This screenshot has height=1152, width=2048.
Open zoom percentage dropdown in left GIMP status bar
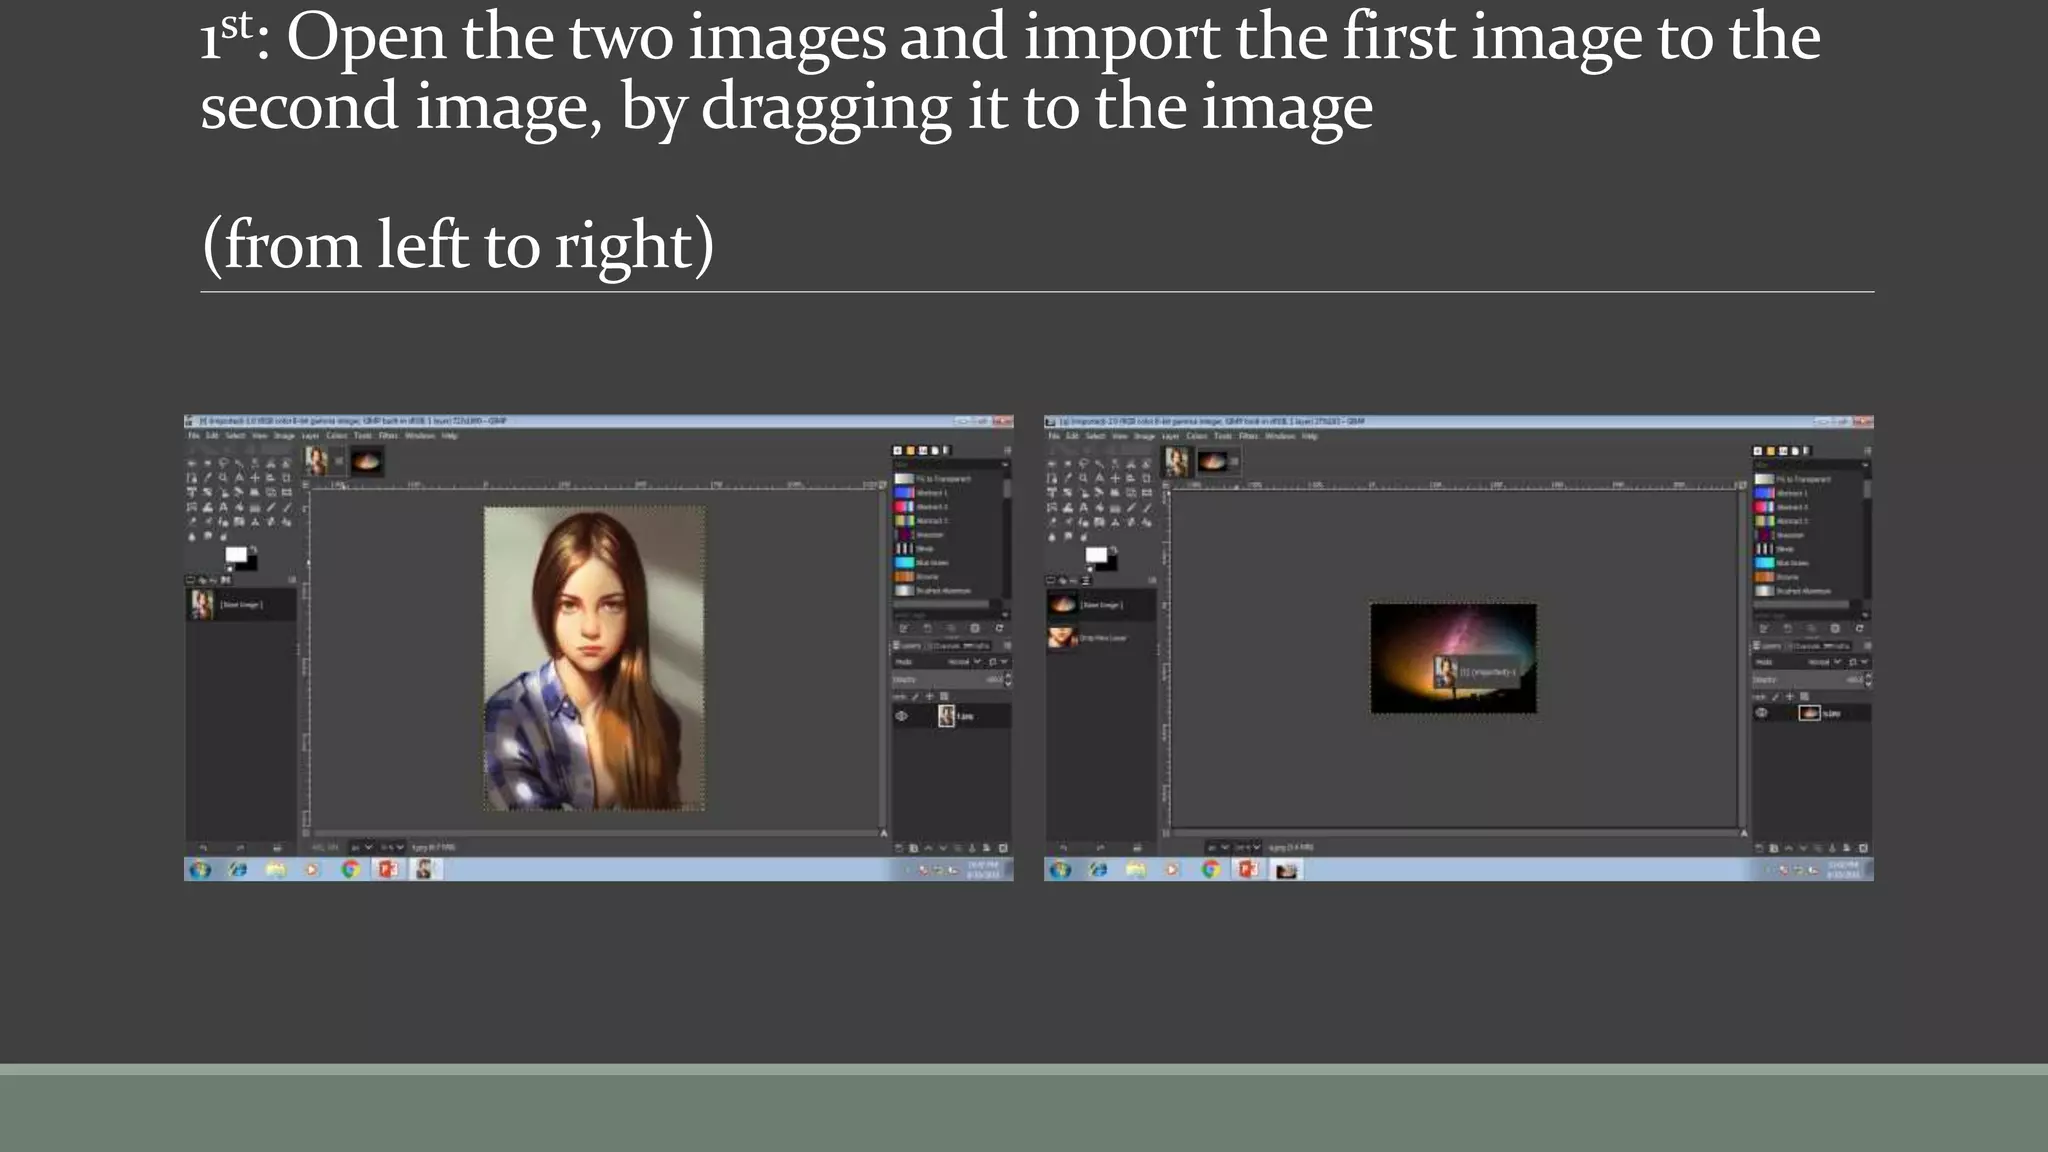click(392, 847)
